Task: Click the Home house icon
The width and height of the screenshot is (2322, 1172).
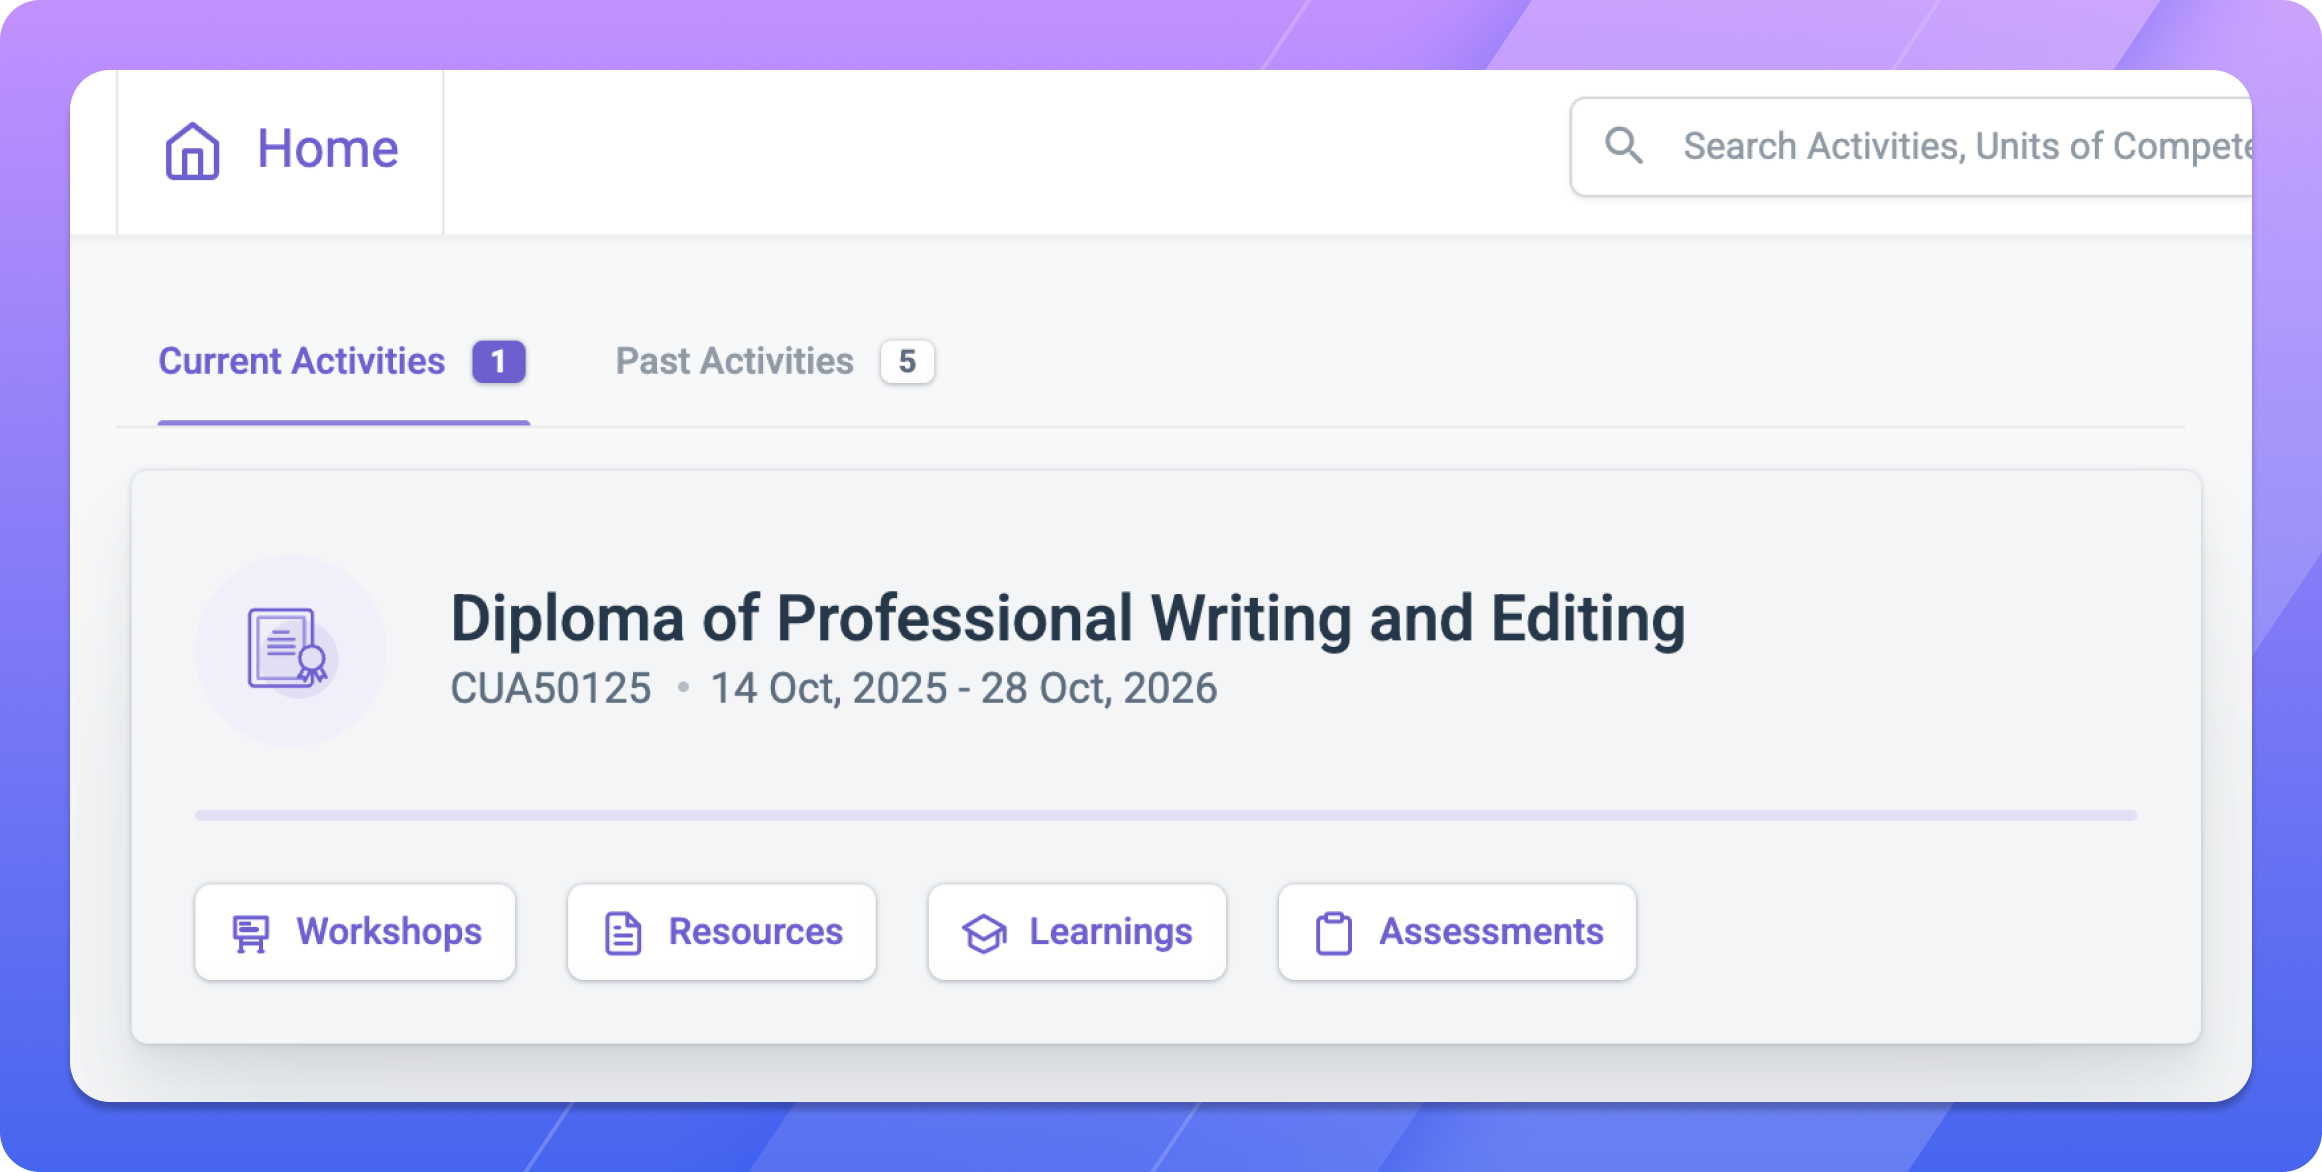Action: coord(192,151)
